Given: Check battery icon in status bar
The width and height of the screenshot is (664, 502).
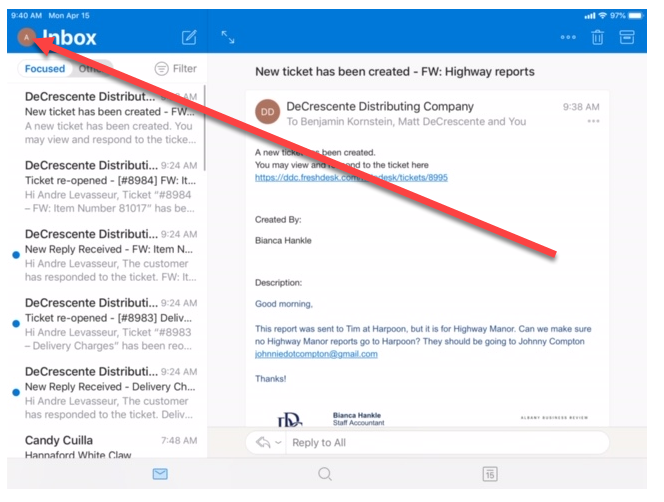Looking at the screenshot, I should click(635, 16).
